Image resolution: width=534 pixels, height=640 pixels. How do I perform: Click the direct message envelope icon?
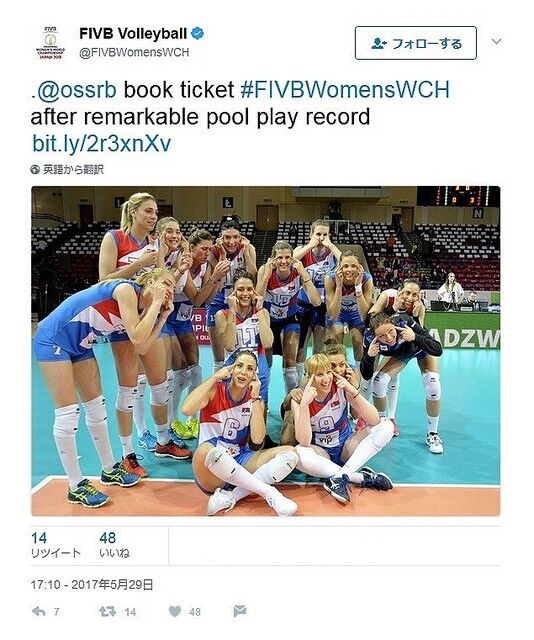(240, 611)
